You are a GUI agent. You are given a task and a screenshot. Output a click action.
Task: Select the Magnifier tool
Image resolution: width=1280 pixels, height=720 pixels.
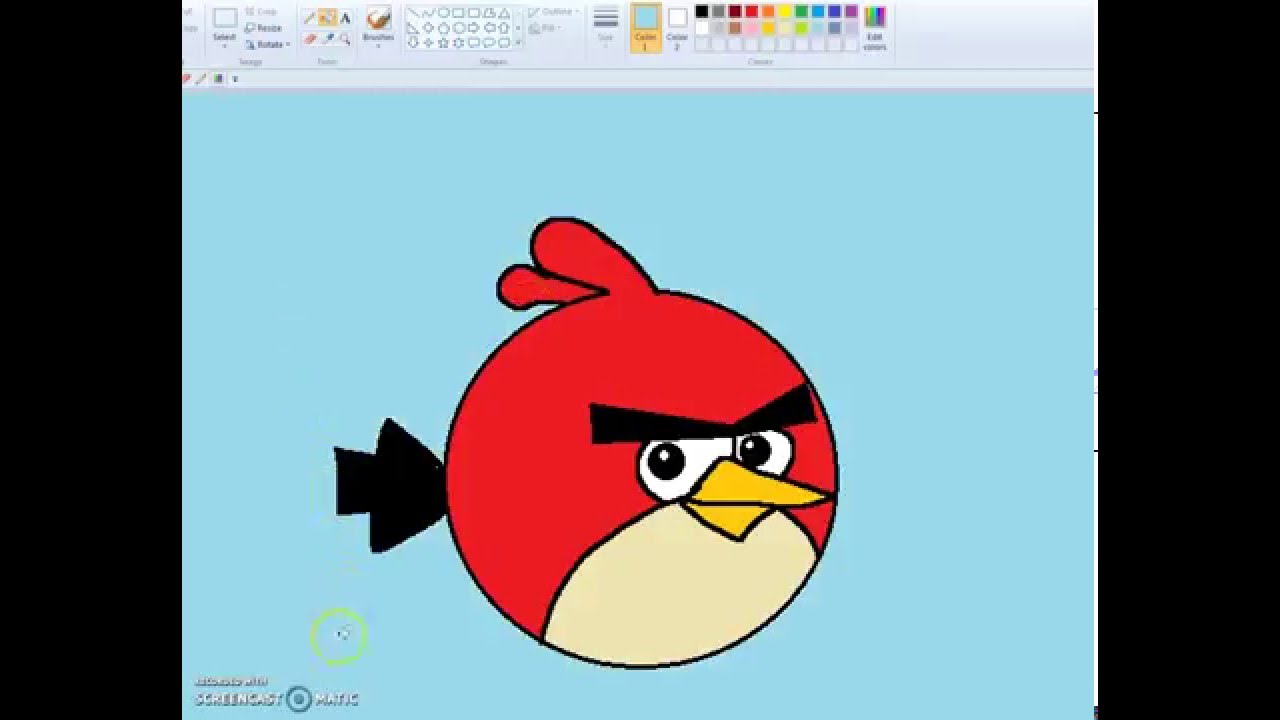pyautogui.click(x=344, y=37)
